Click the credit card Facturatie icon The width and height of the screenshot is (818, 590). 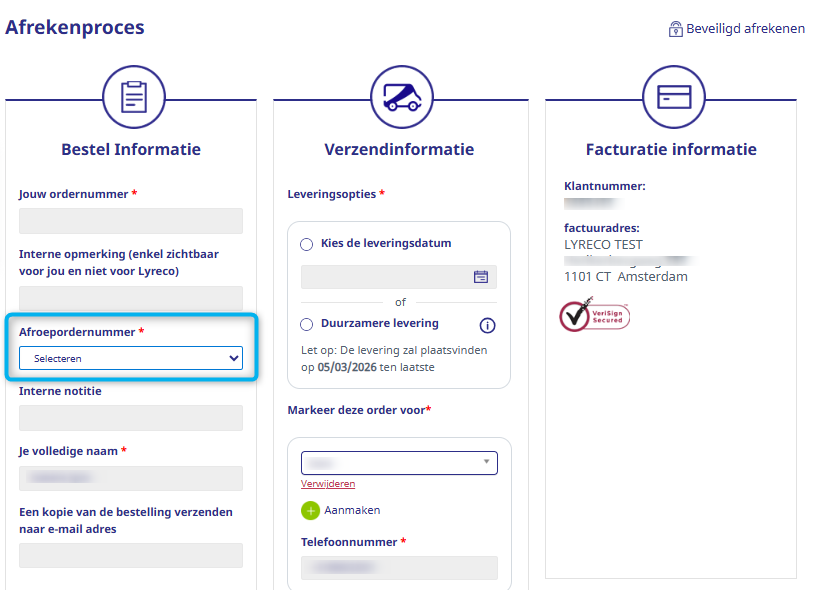point(673,98)
